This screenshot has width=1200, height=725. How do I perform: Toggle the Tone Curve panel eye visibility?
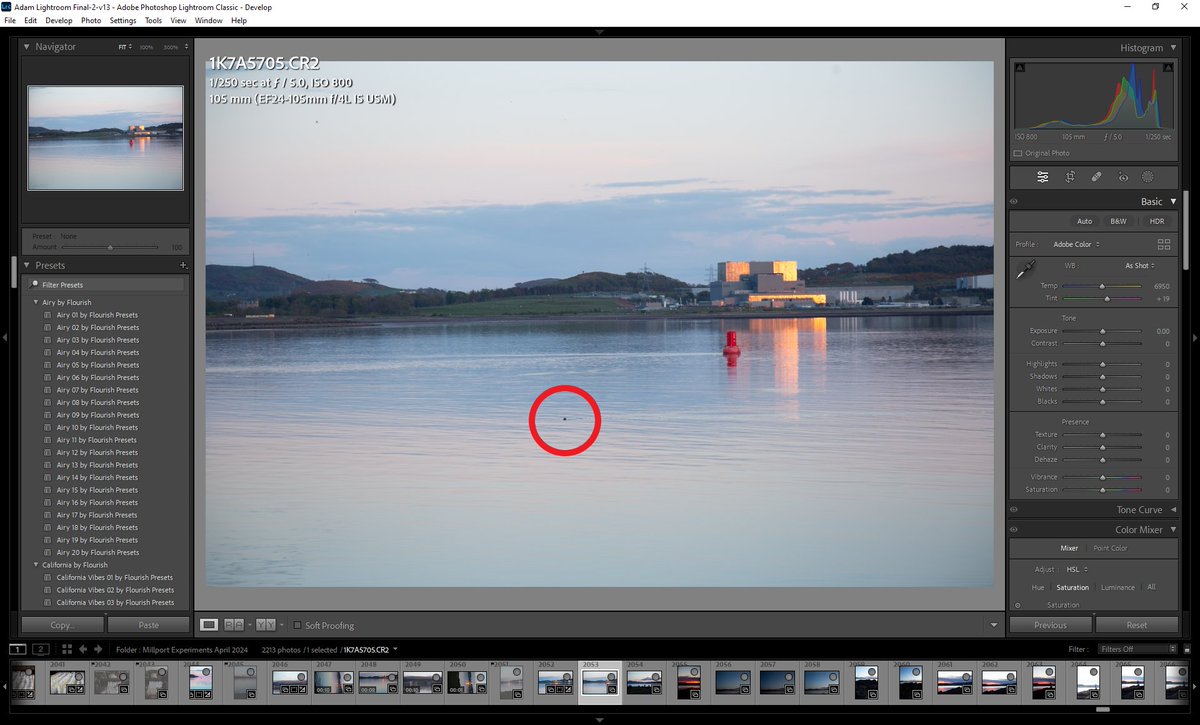pos(1014,510)
